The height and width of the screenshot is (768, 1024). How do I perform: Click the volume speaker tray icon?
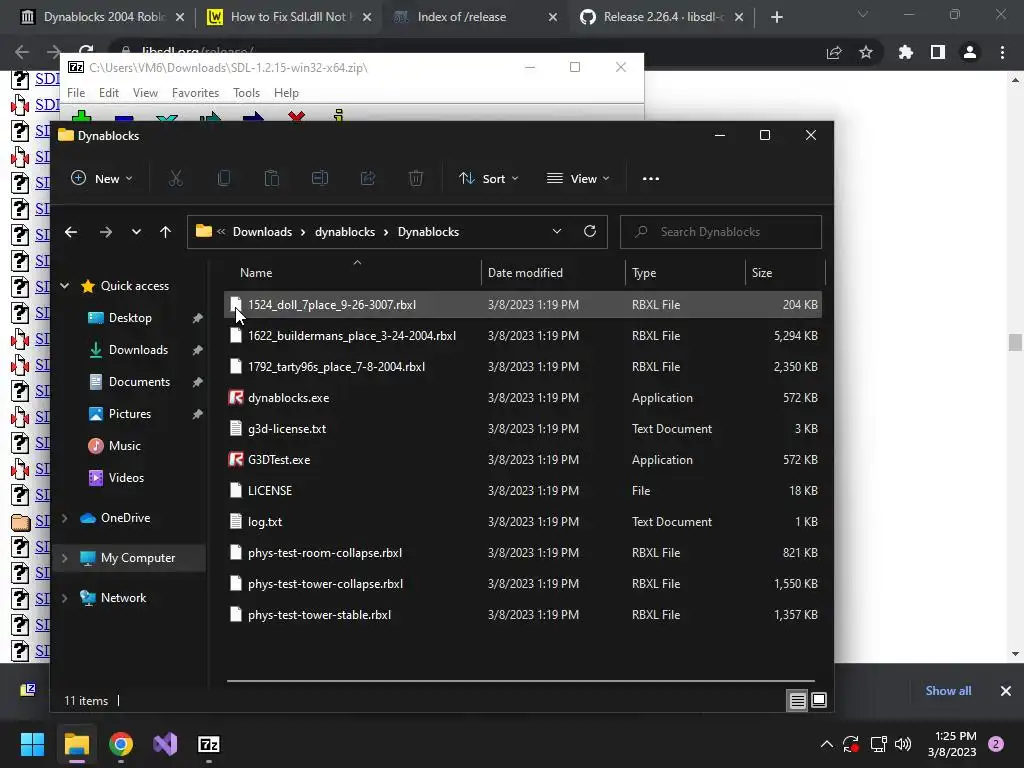[x=903, y=744]
